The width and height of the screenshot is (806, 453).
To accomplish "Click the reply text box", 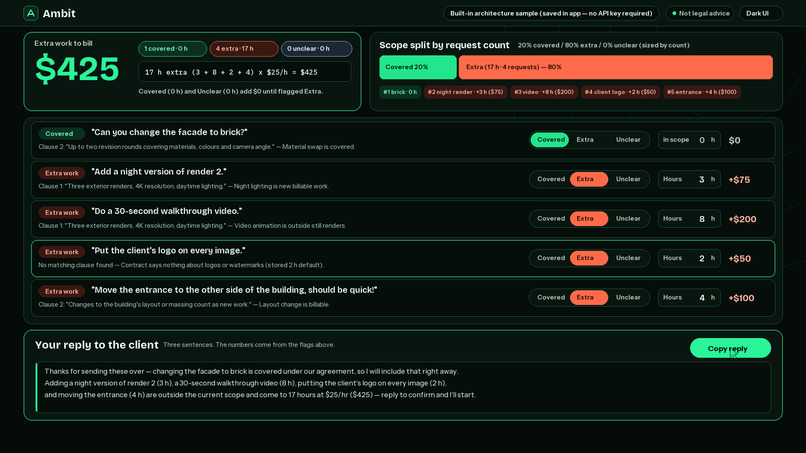I will (403, 387).
